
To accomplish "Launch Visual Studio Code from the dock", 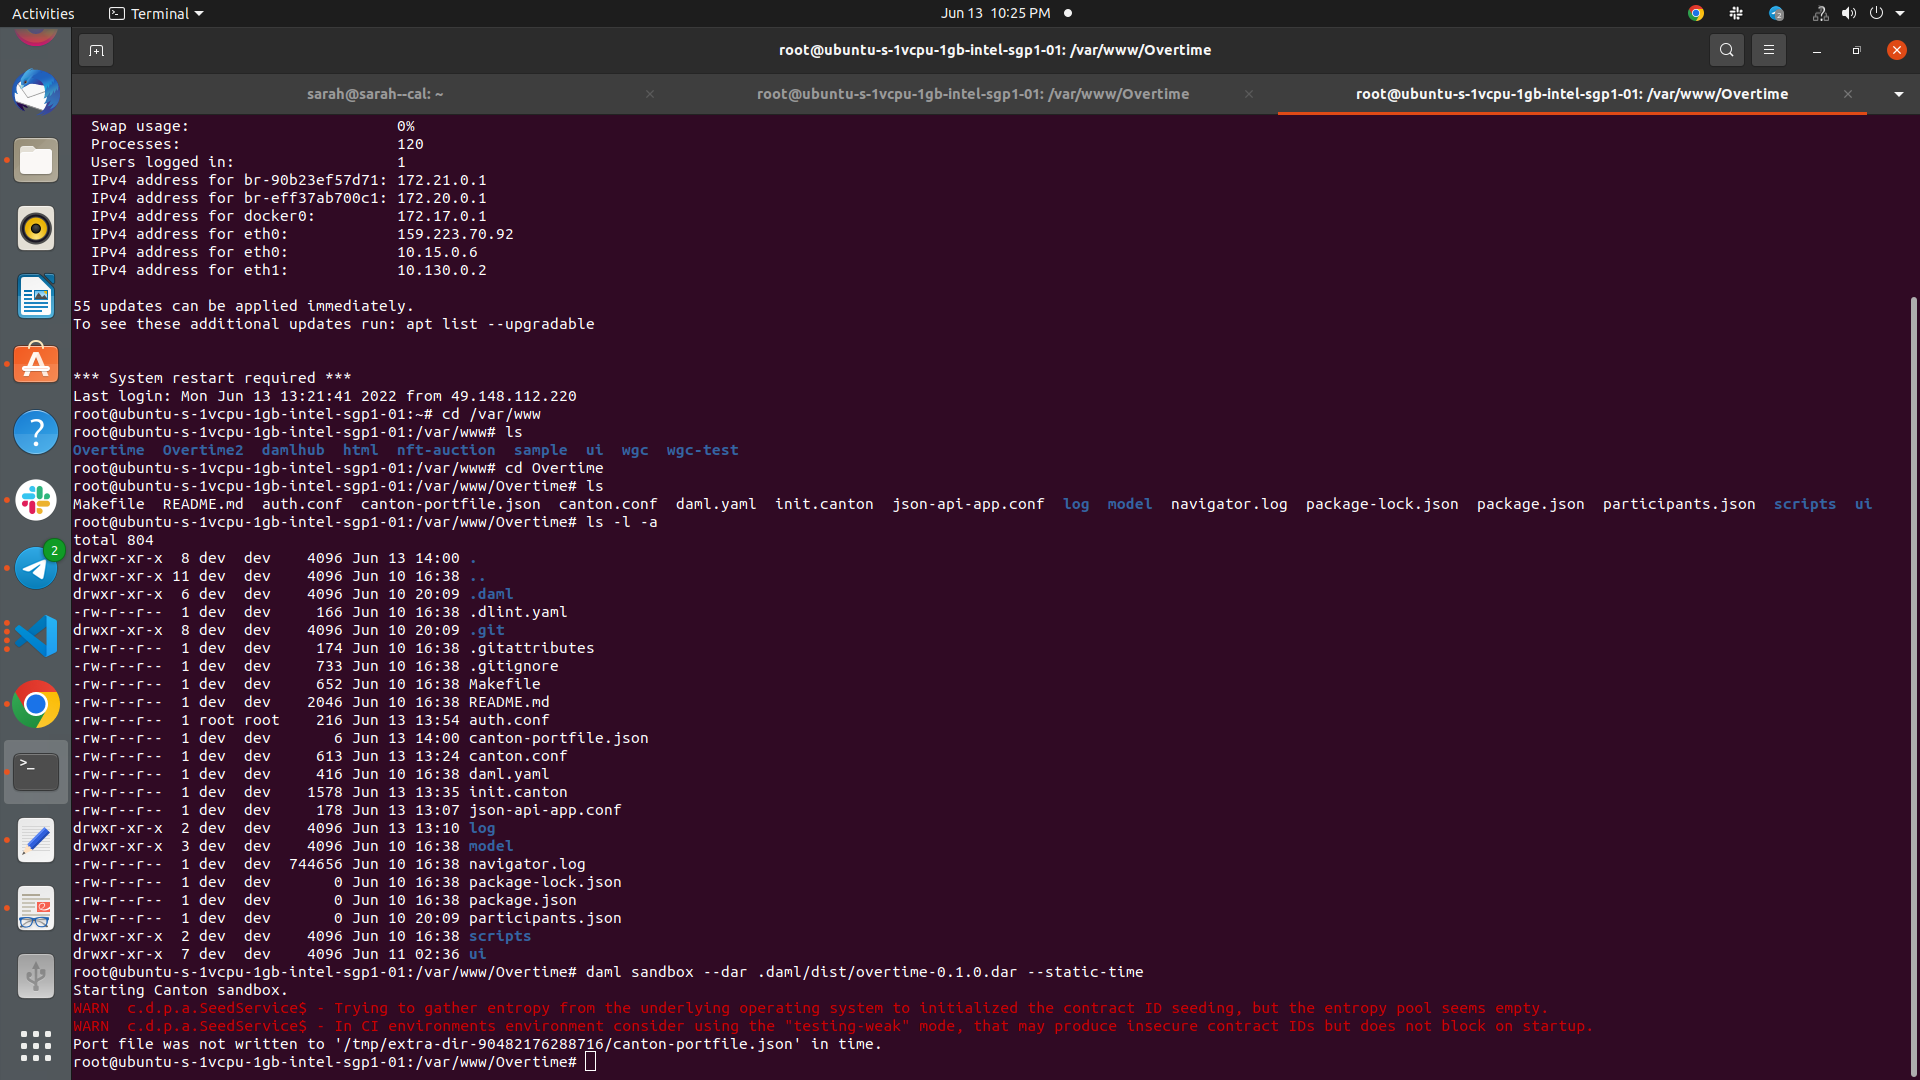I will pyautogui.click(x=36, y=636).
